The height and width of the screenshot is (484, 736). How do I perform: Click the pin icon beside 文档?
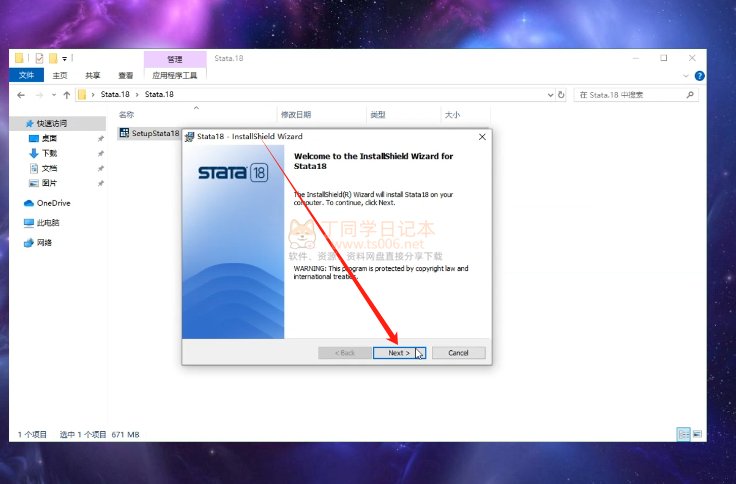point(100,169)
